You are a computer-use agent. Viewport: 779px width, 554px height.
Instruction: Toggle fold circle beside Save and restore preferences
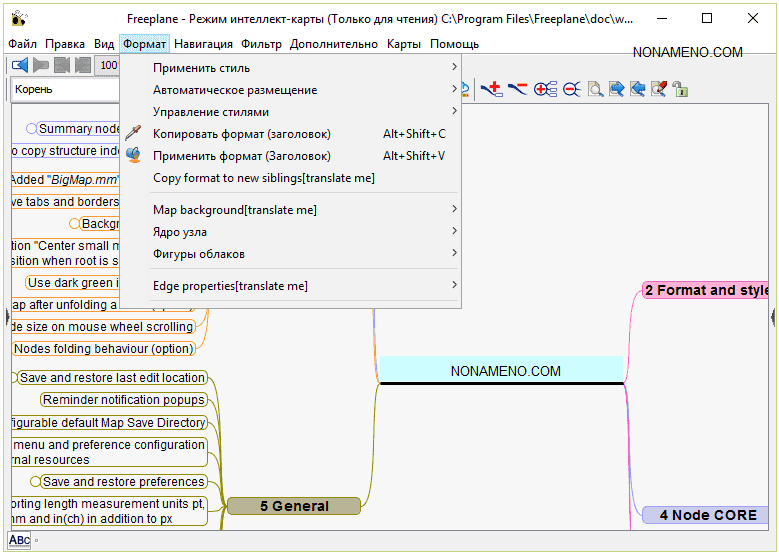click(x=36, y=482)
